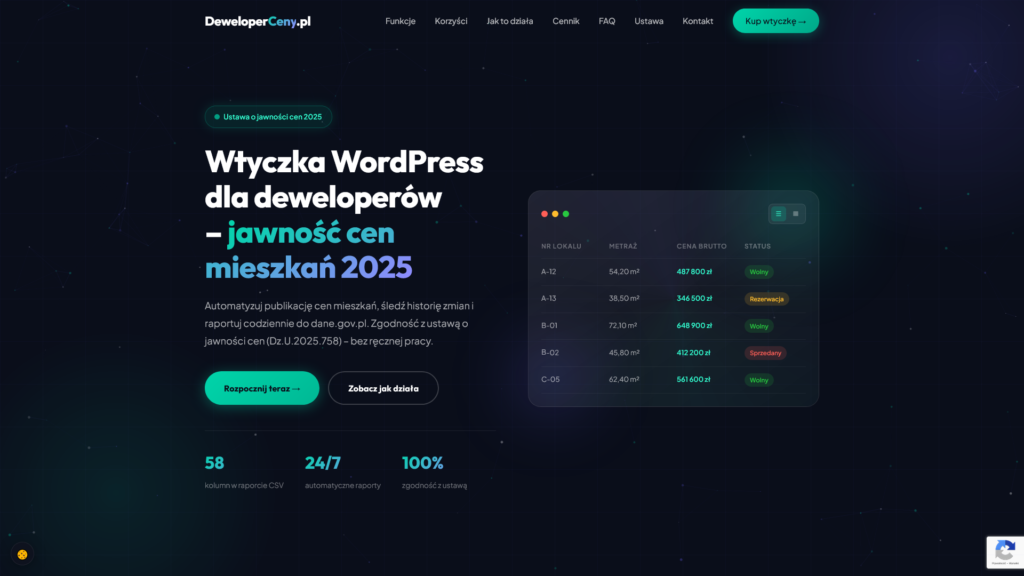The width and height of the screenshot is (1024, 576).
Task: Click Zobacz jak działa button
Action: coord(383,388)
